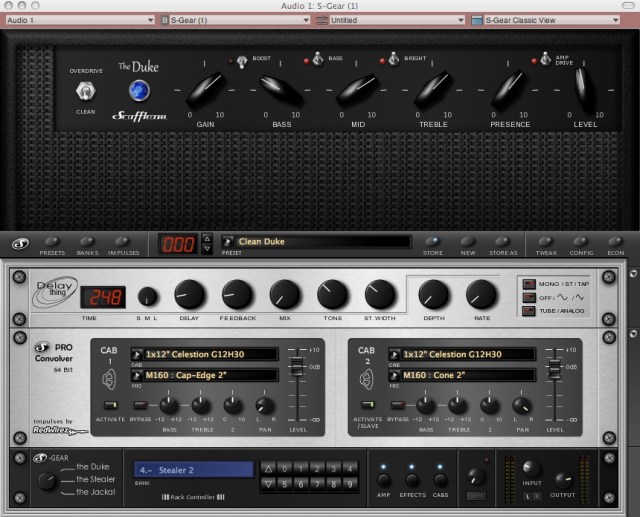Click the Gain knob
The width and height of the screenshot is (640, 517).
coord(205,90)
